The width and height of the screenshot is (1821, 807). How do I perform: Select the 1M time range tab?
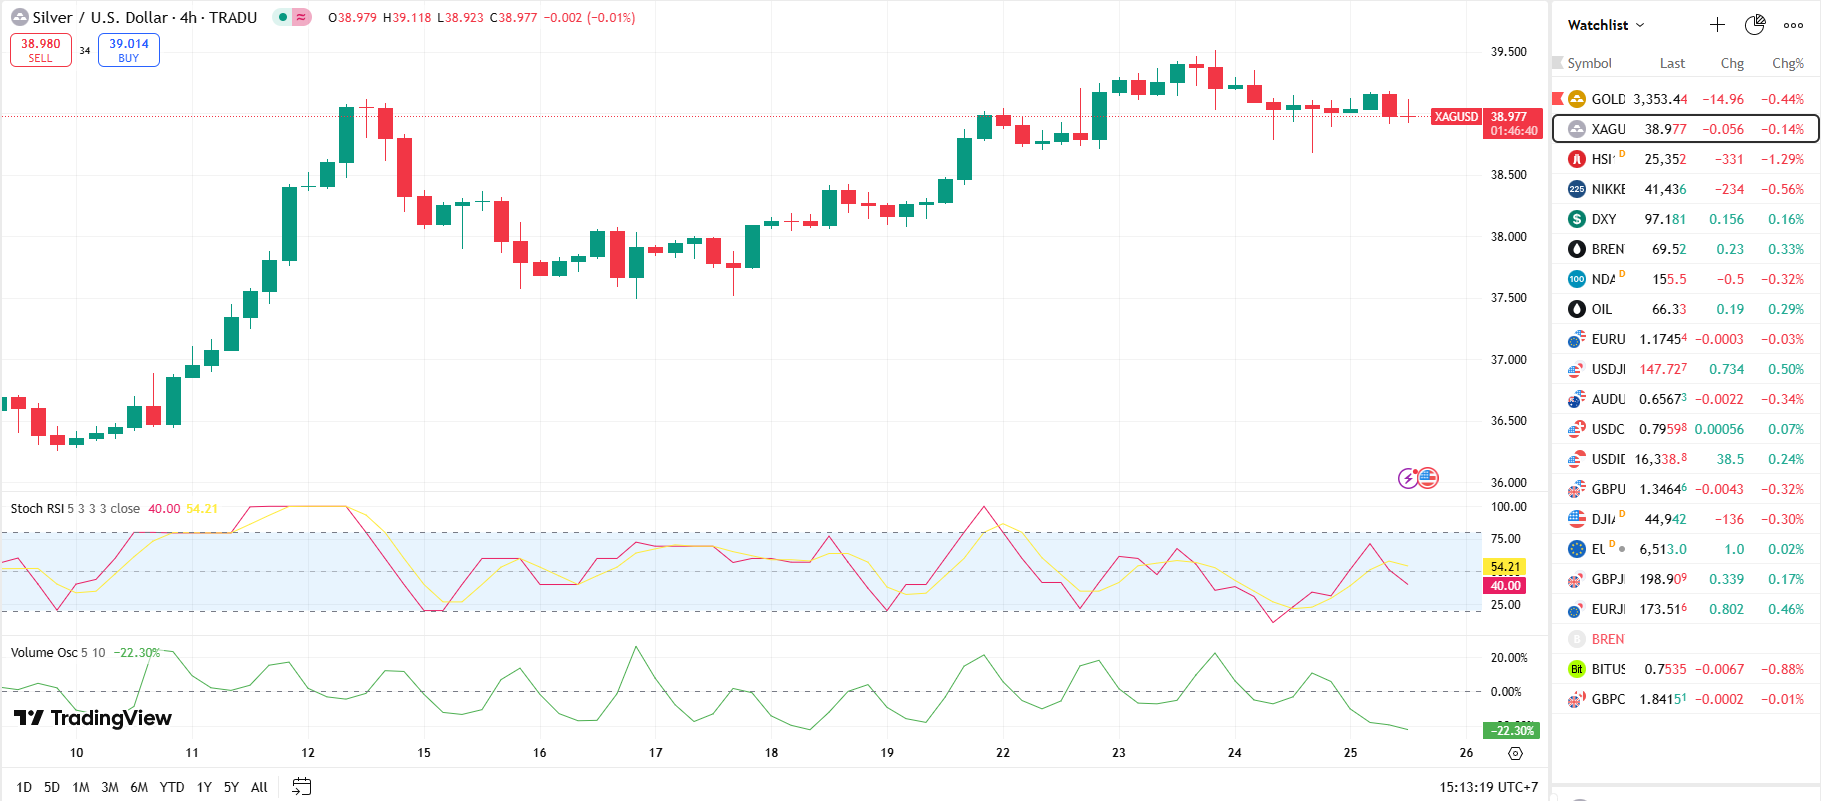[81, 787]
